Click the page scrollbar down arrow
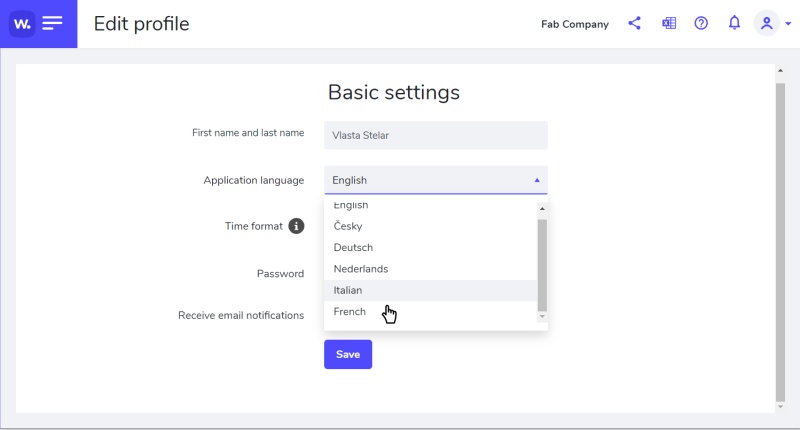Screen dimensions: 800x430 [x=780, y=406]
